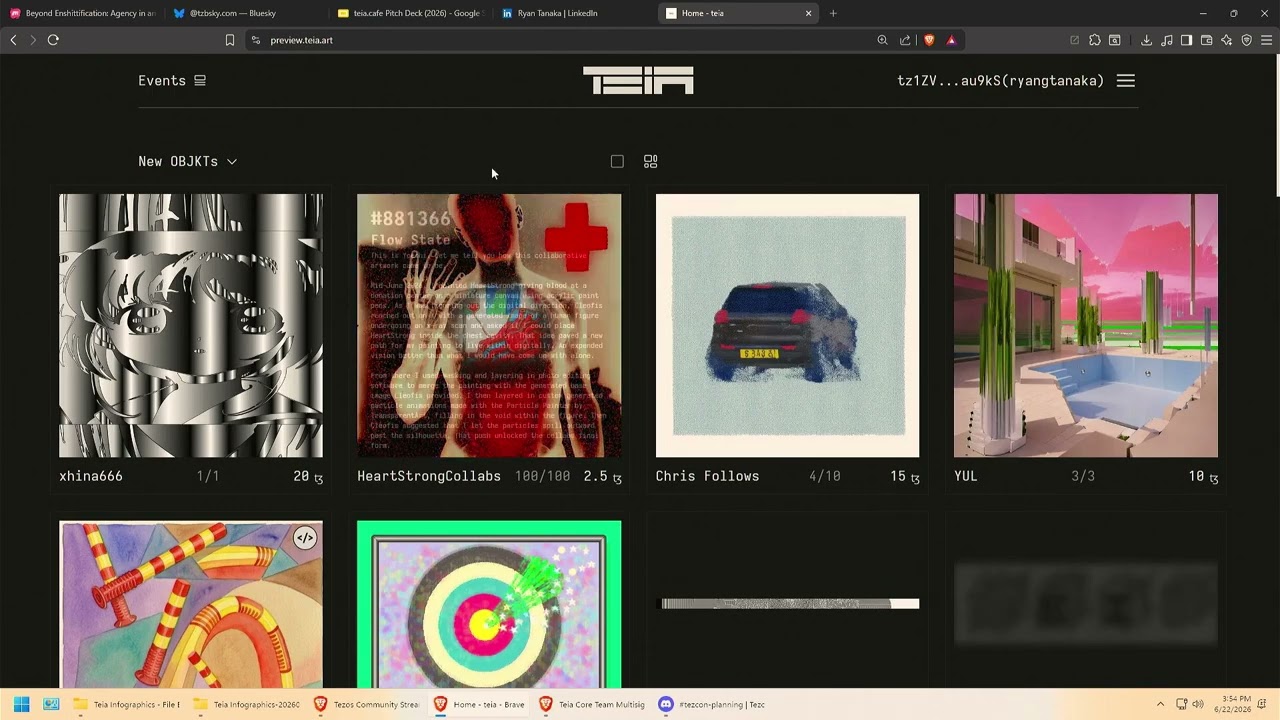This screenshot has width=1280, height=720.
Task: Go forward in browser history
Action: tap(32, 40)
